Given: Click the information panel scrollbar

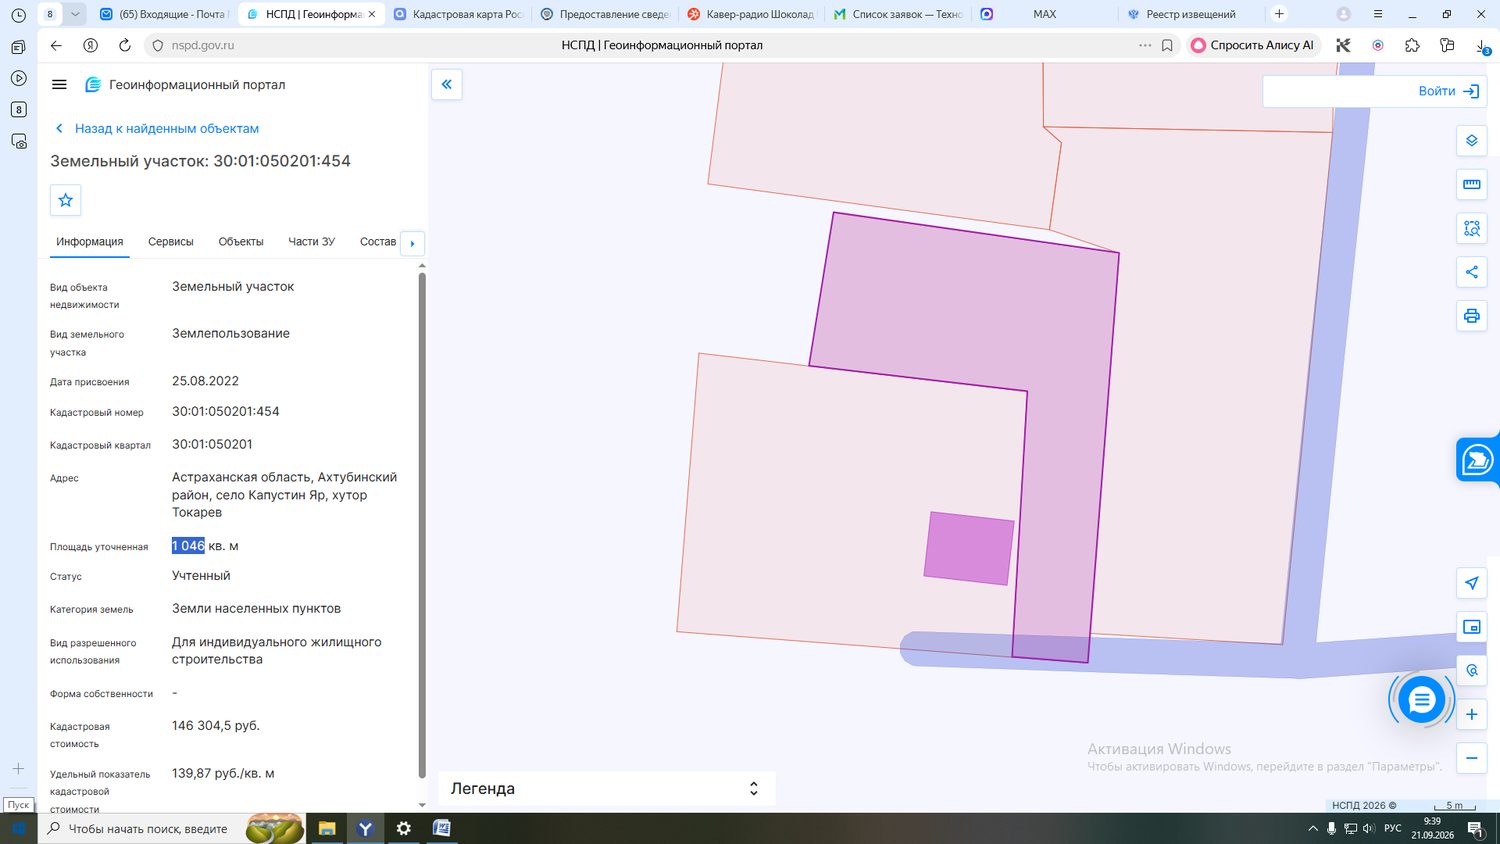Looking at the screenshot, I should click(x=422, y=525).
